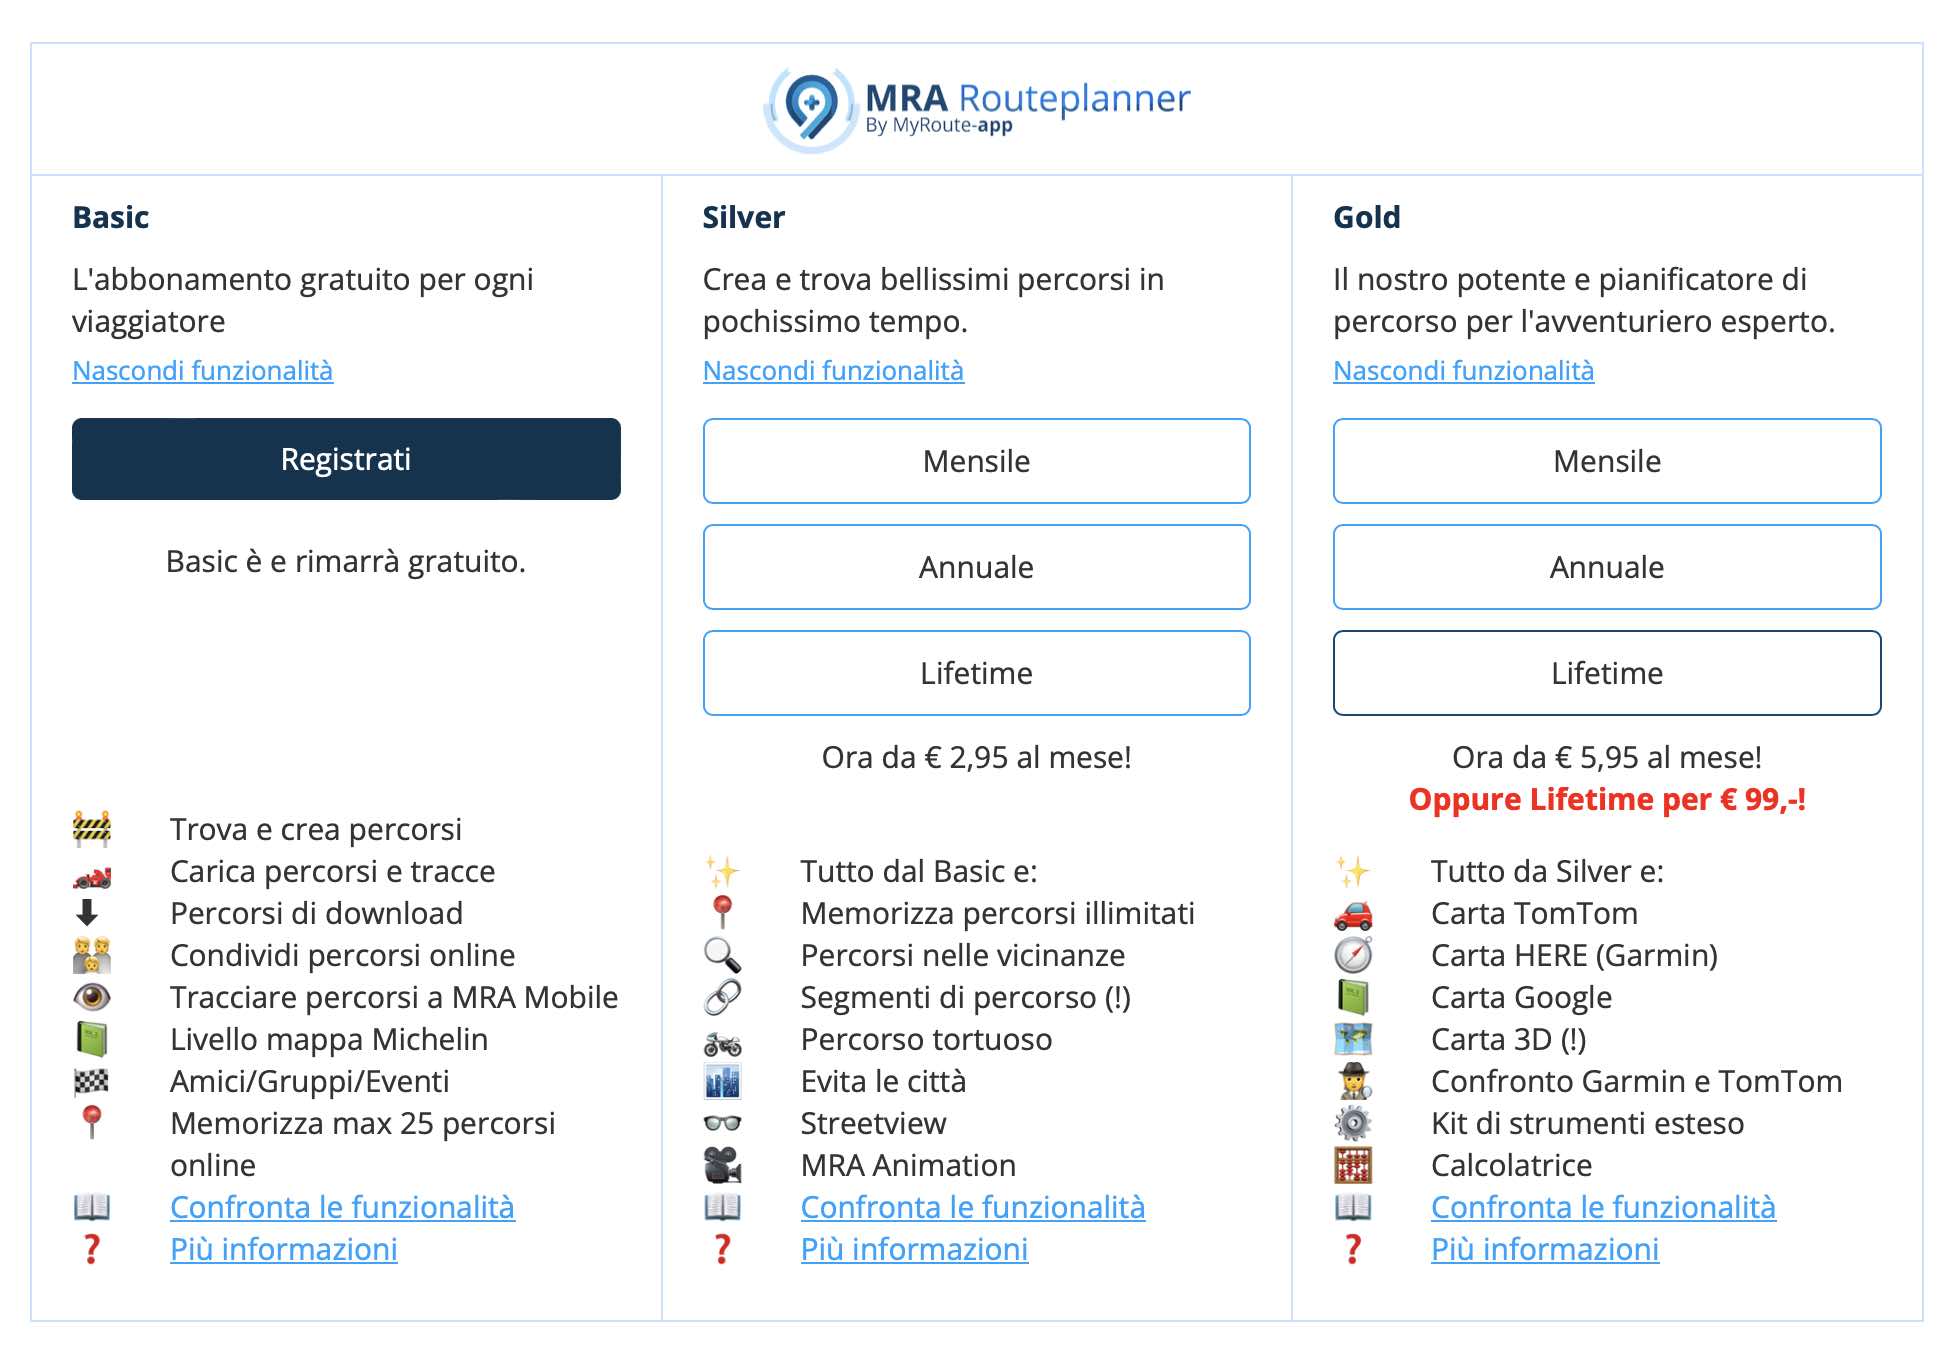Image resolution: width=1956 pixels, height=1364 pixels.
Task: Click the magnifier icon beside Percorsi nelle vicinanze
Action: [722, 955]
